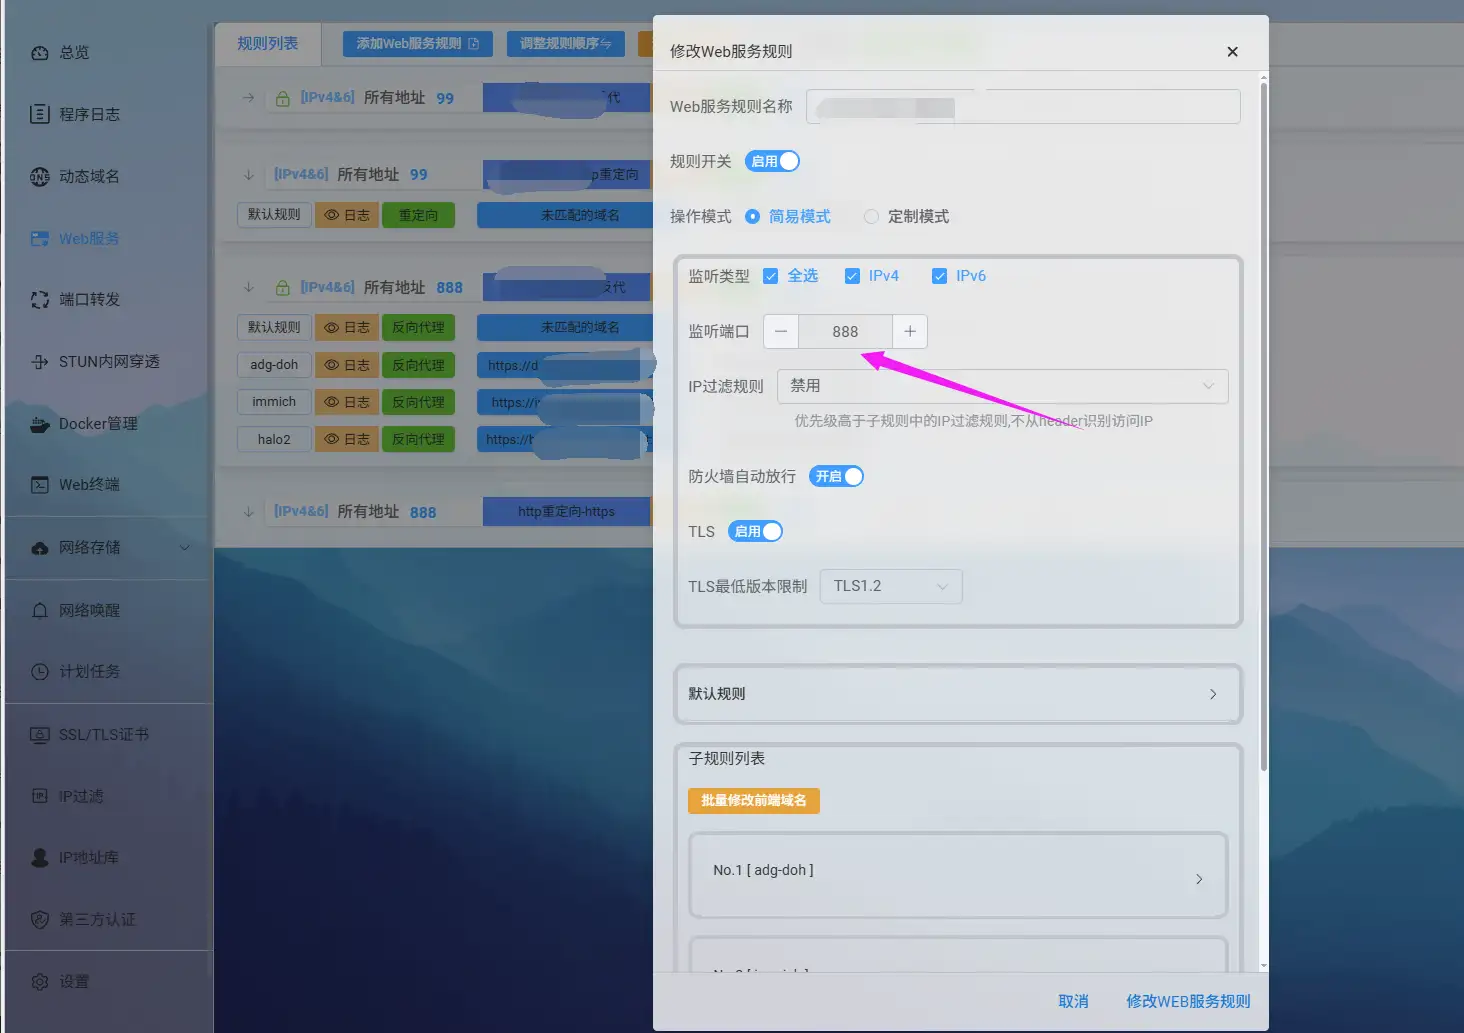This screenshot has height=1033, width=1464.
Task: Open the Web终端 panel
Action: pyautogui.click(x=86, y=484)
